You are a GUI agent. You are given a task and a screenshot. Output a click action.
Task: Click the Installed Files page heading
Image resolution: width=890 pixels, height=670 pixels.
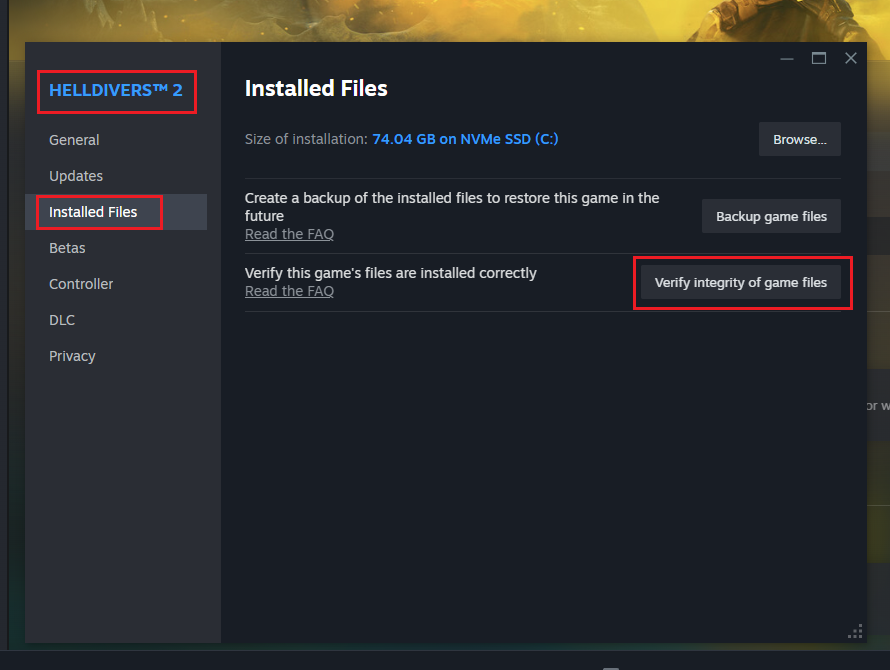click(316, 88)
